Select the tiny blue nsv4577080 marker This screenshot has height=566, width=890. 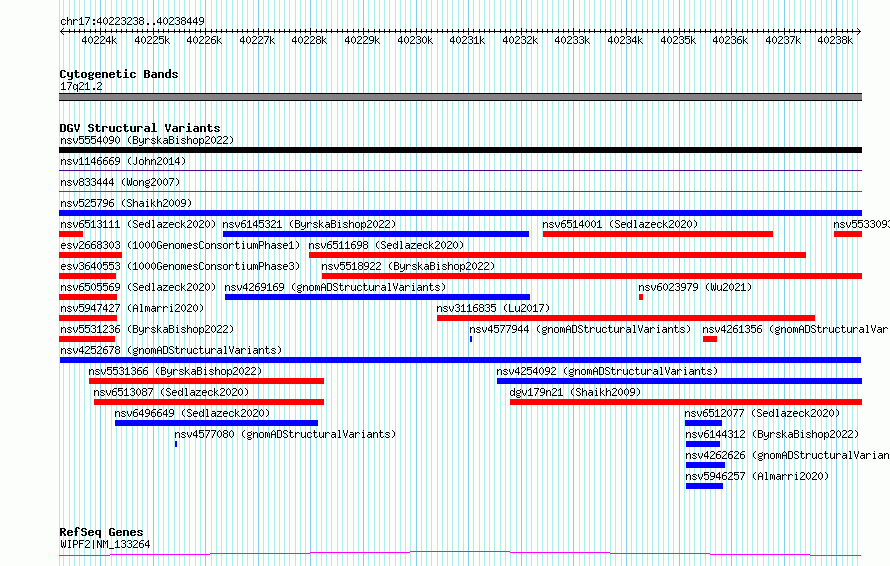pyautogui.click(x=176, y=444)
